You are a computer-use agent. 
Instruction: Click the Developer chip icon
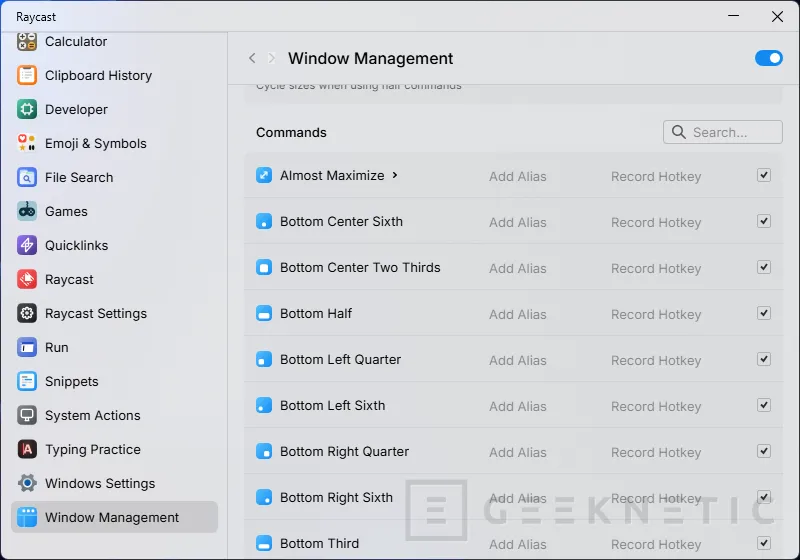(x=27, y=109)
